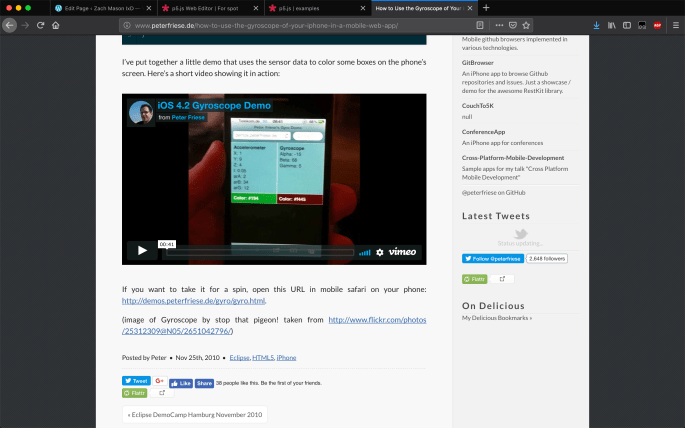The height and width of the screenshot is (428, 685).
Task: Open Vimeo logo link in player
Action: coord(402,252)
